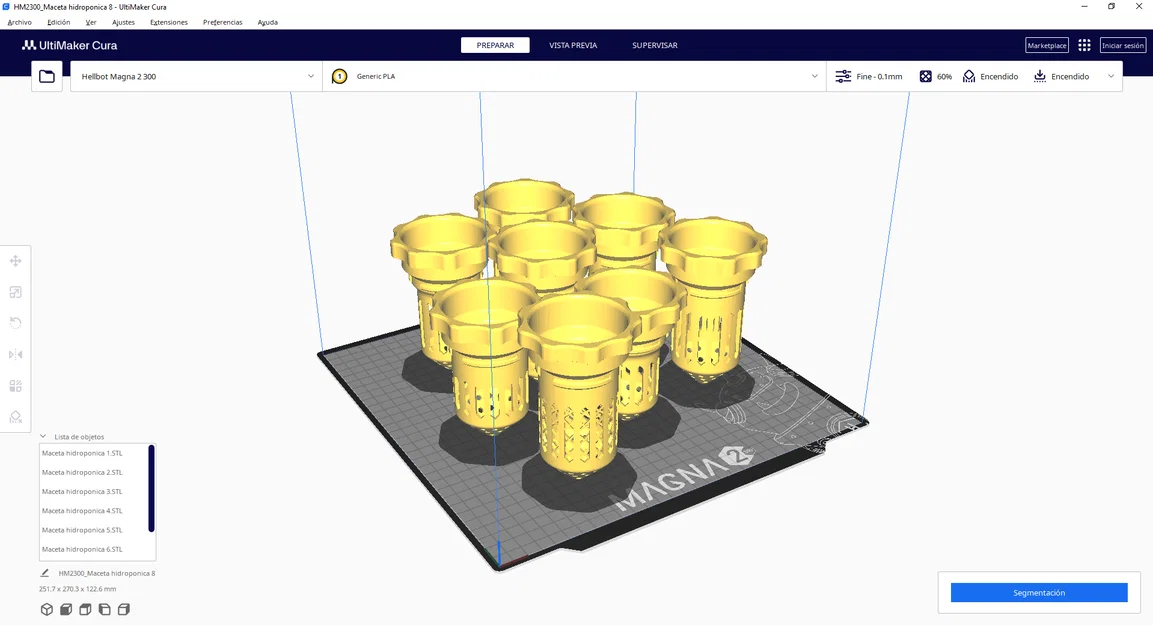This screenshot has height=625, width=1153.
Task: Open the Extensiones menu
Action: tap(169, 22)
